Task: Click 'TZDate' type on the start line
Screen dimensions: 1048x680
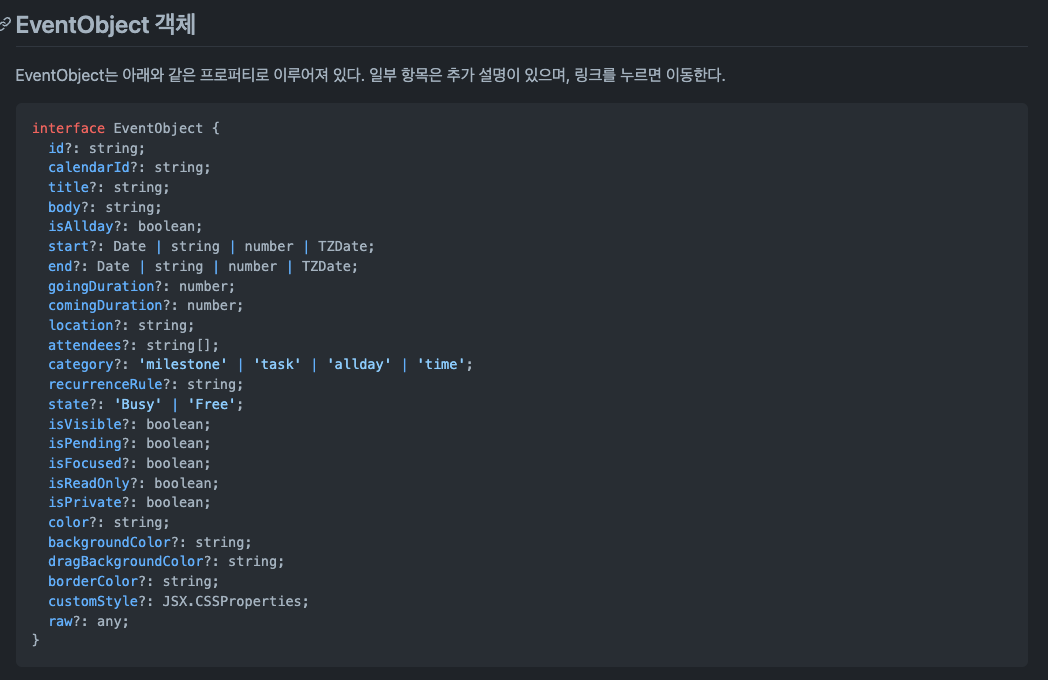Action: [345, 246]
